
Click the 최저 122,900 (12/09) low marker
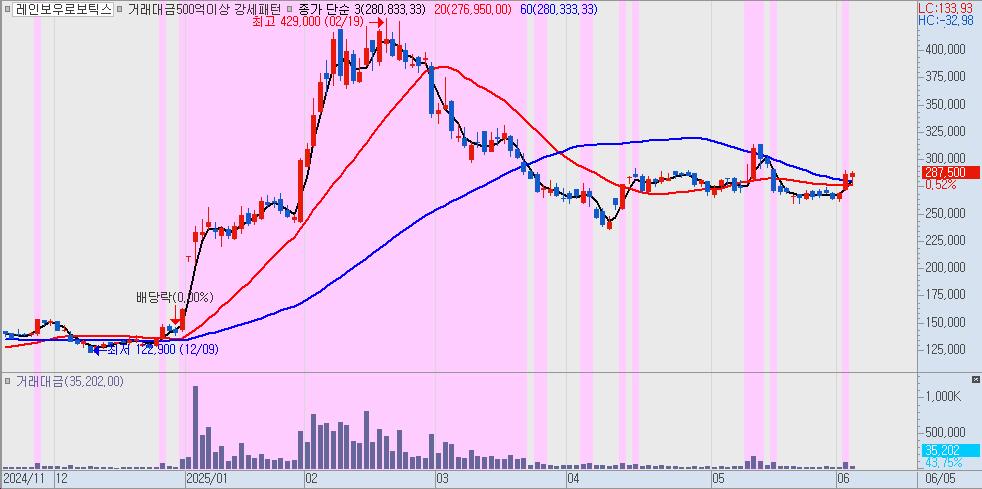click(x=162, y=349)
